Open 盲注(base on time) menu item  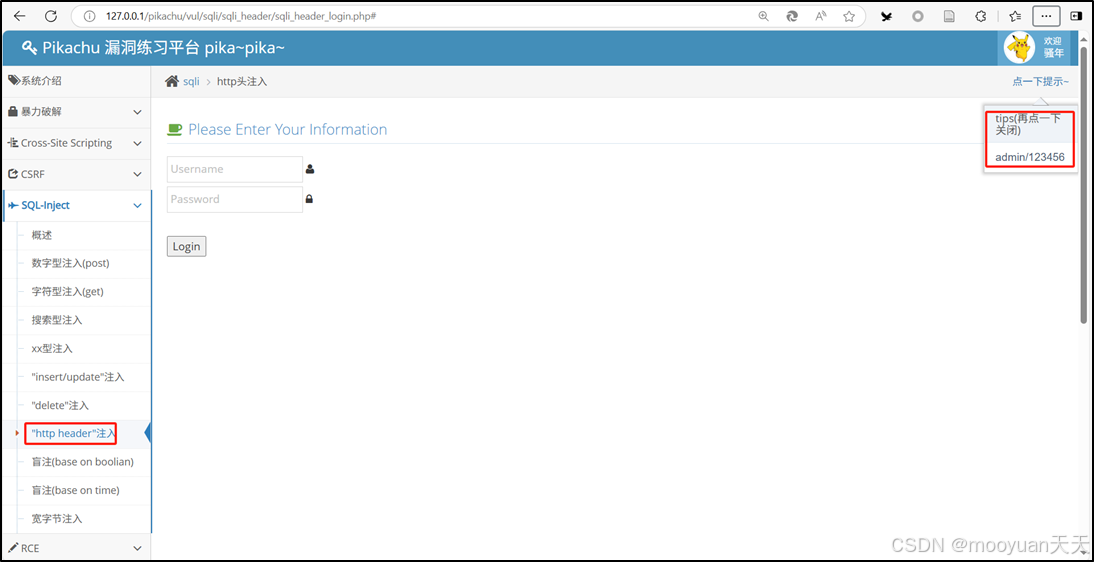click(75, 490)
